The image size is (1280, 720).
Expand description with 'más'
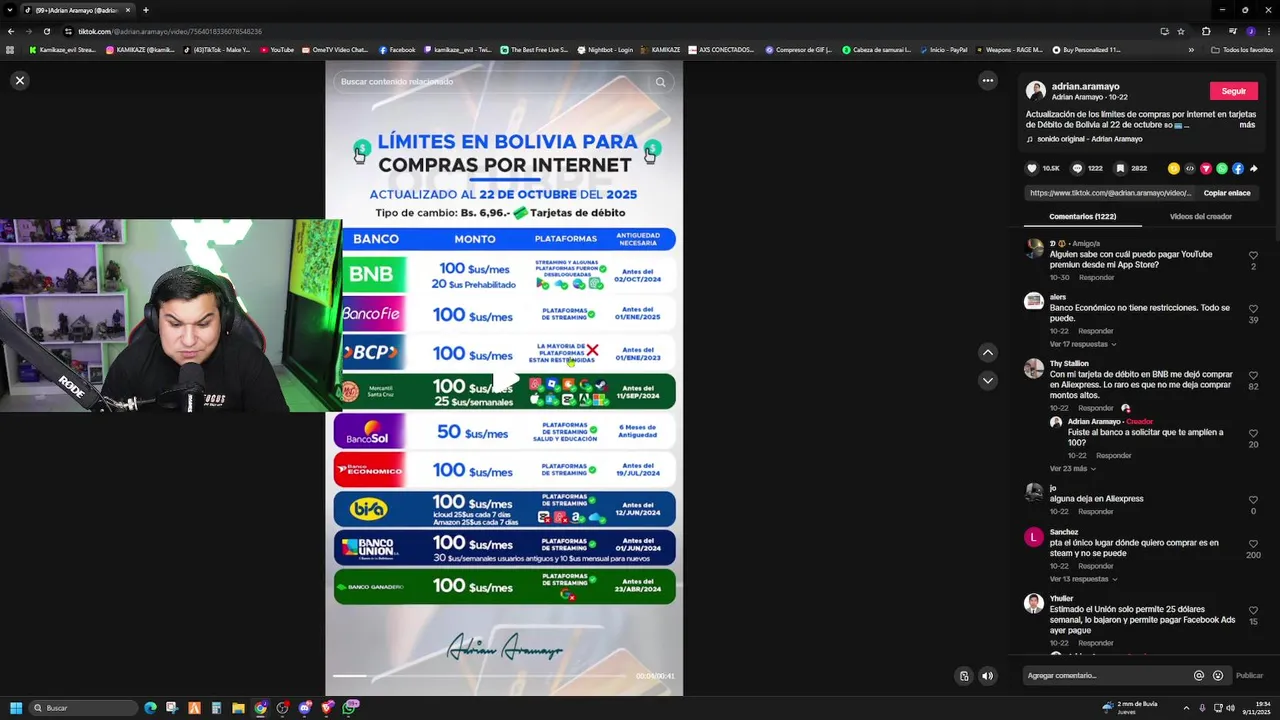click(x=1247, y=125)
